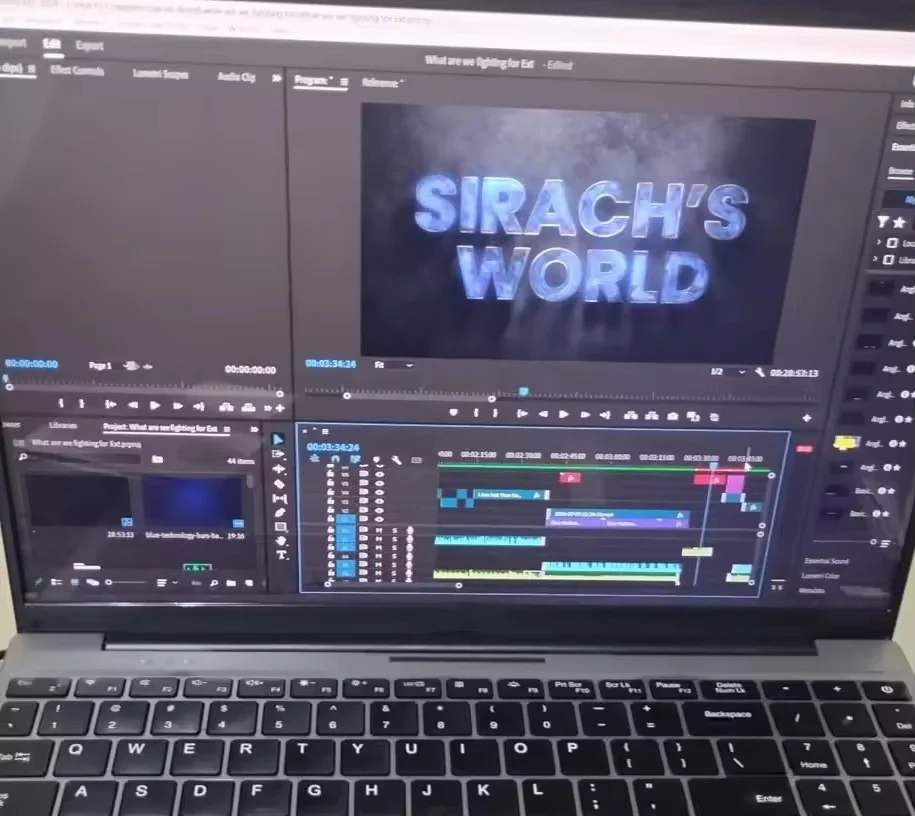Open Program monitor button editor plus icon

coord(807,418)
